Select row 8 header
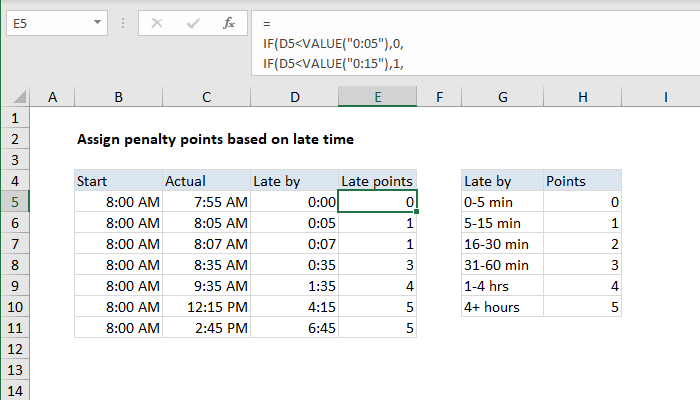 point(15,265)
